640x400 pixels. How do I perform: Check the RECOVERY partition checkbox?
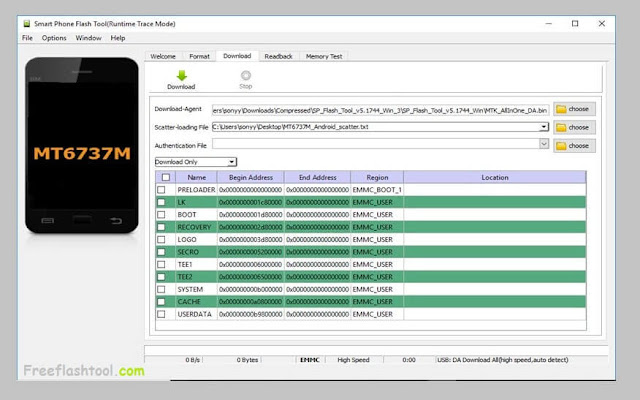click(161, 227)
